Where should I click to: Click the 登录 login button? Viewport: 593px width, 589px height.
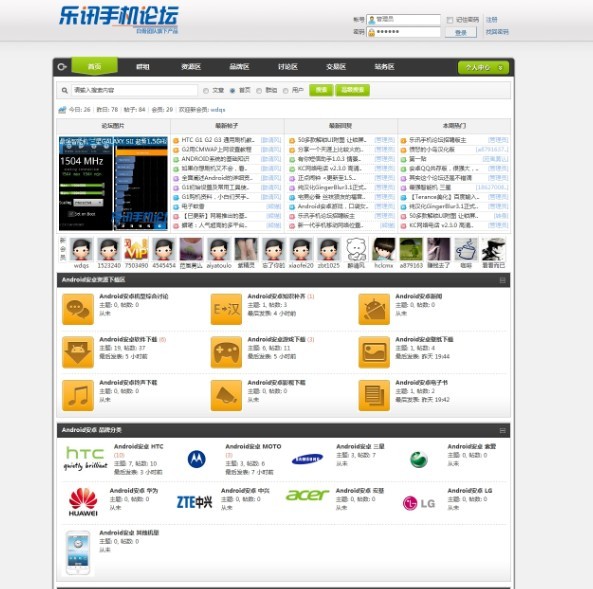(x=460, y=33)
